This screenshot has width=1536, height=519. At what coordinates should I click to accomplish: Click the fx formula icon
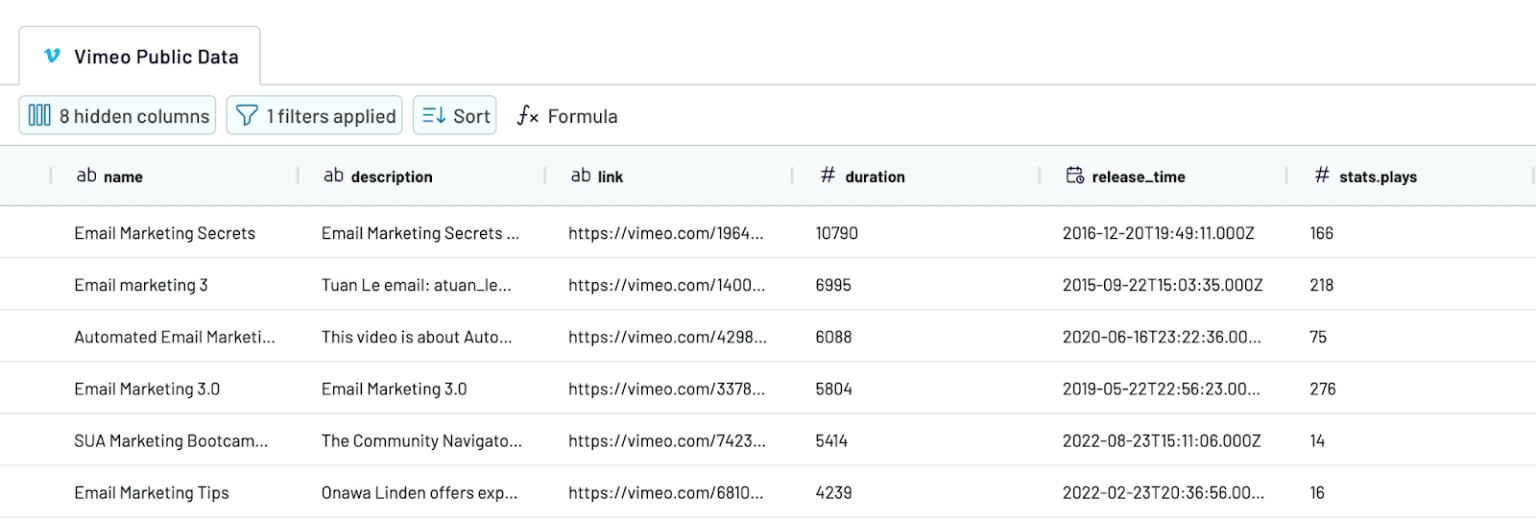[x=528, y=116]
